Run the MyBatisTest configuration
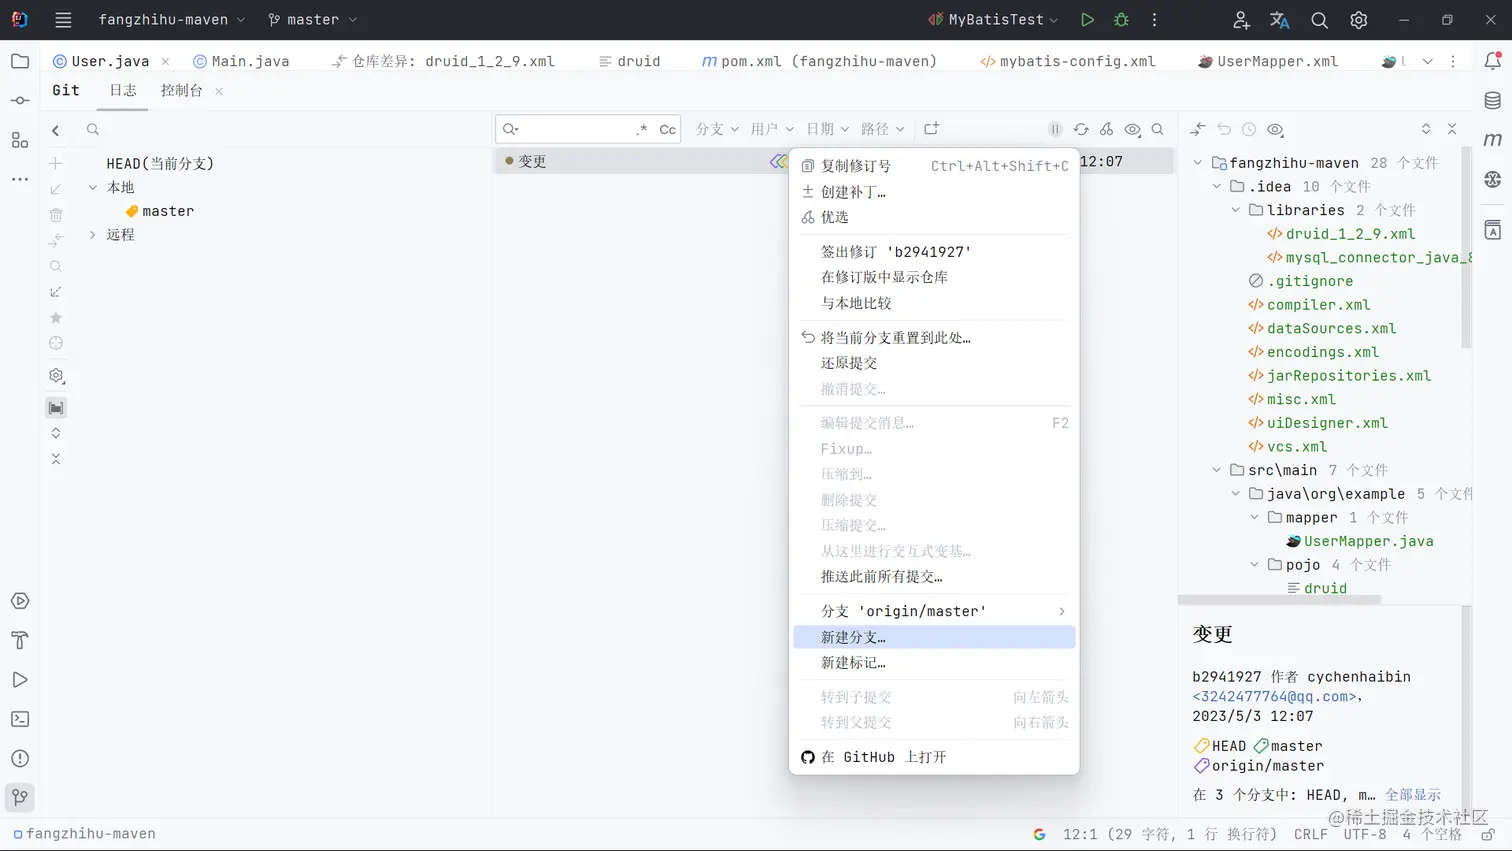This screenshot has width=1512, height=851. (1087, 20)
